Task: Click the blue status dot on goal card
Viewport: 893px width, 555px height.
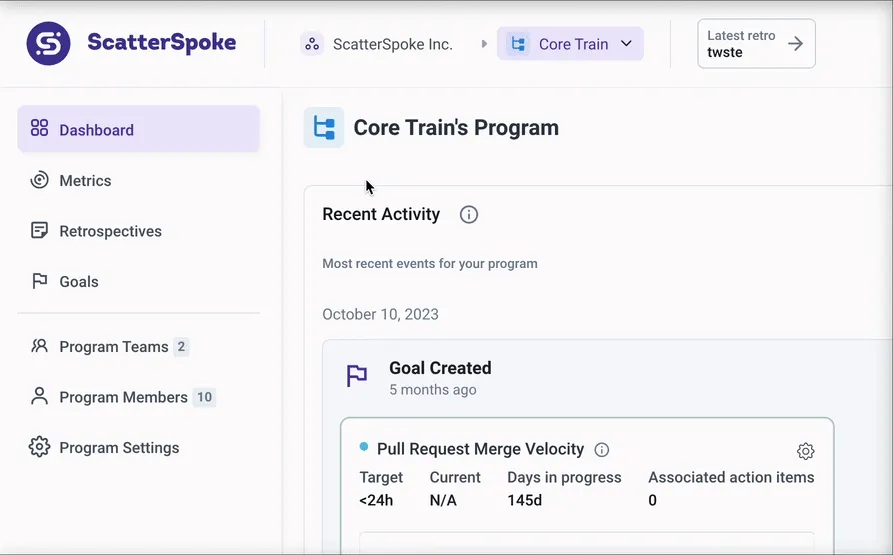Action: [x=364, y=447]
